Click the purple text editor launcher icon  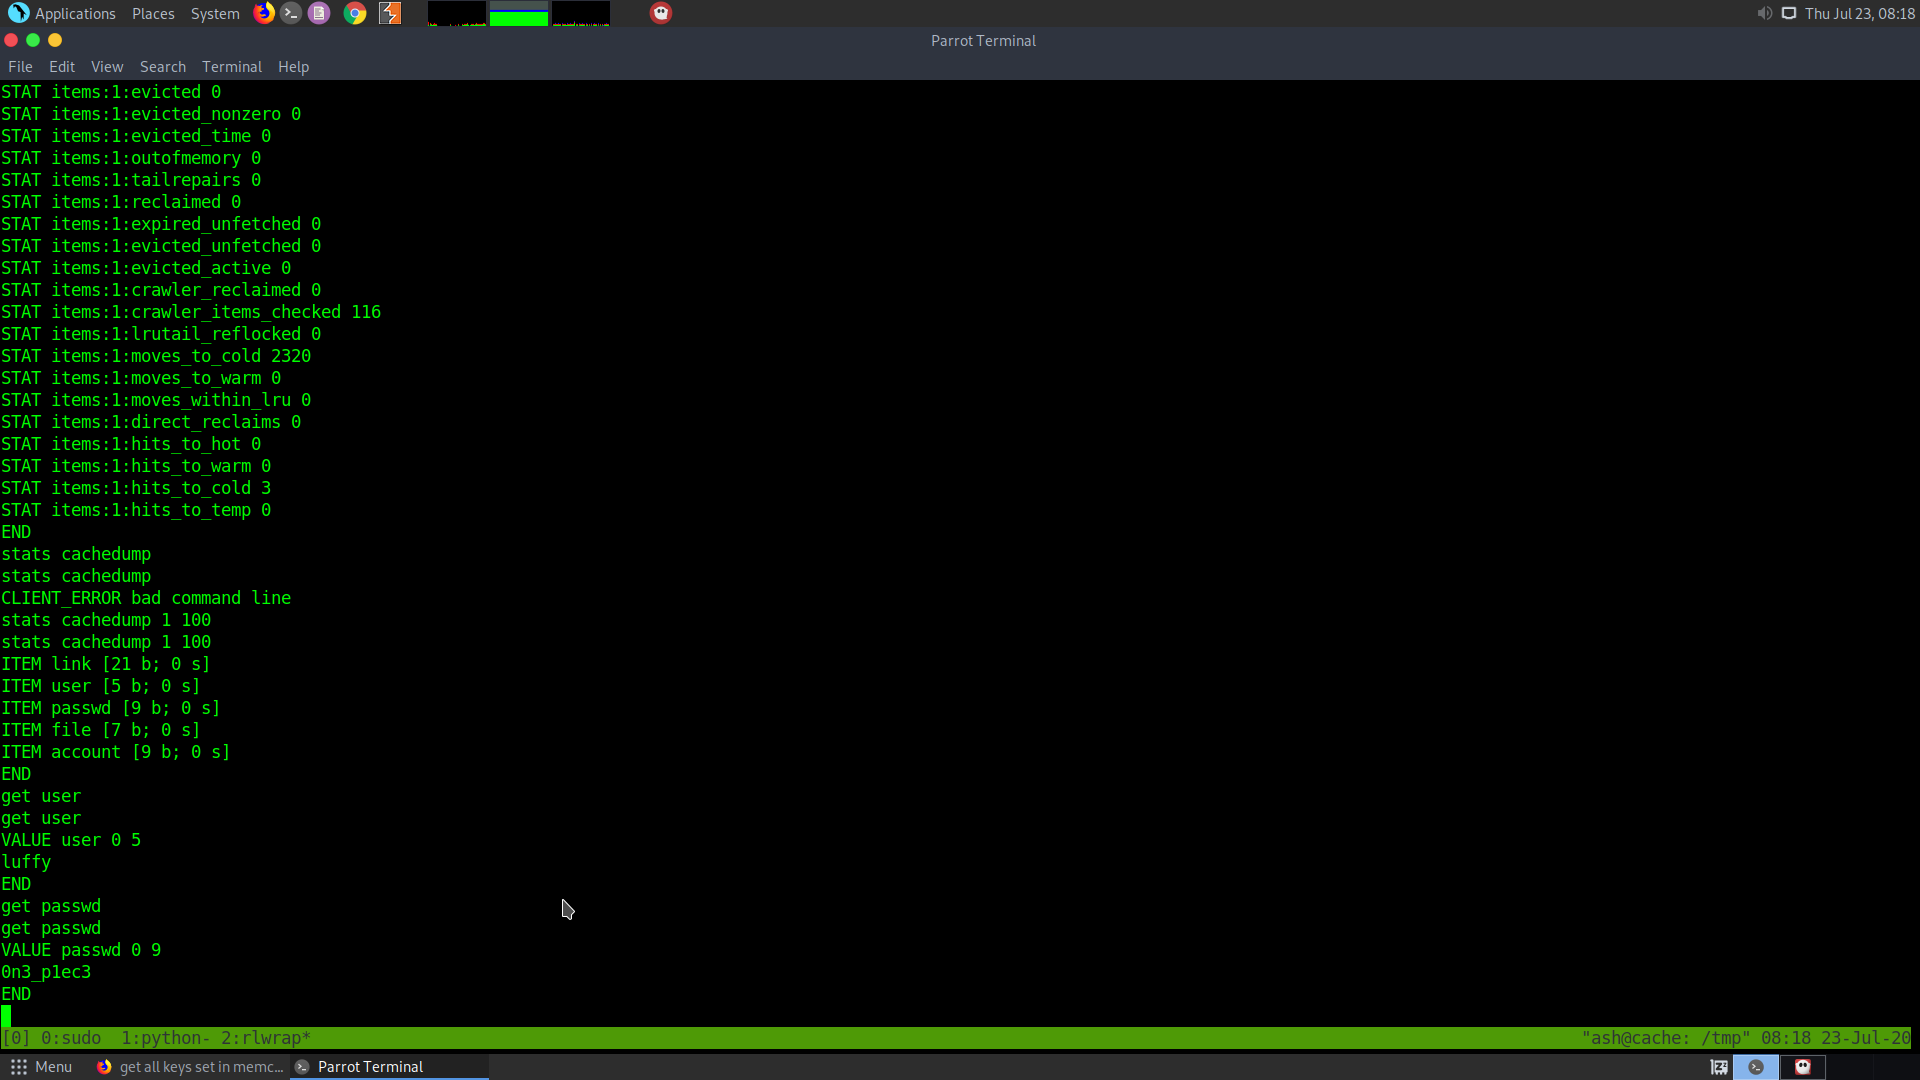(319, 13)
